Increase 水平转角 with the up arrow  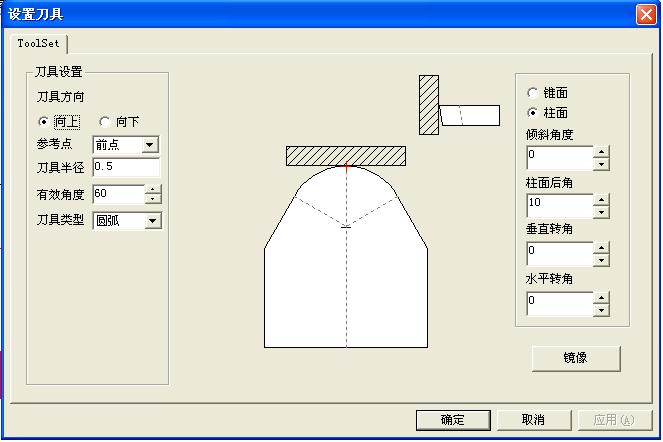tap(601, 298)
